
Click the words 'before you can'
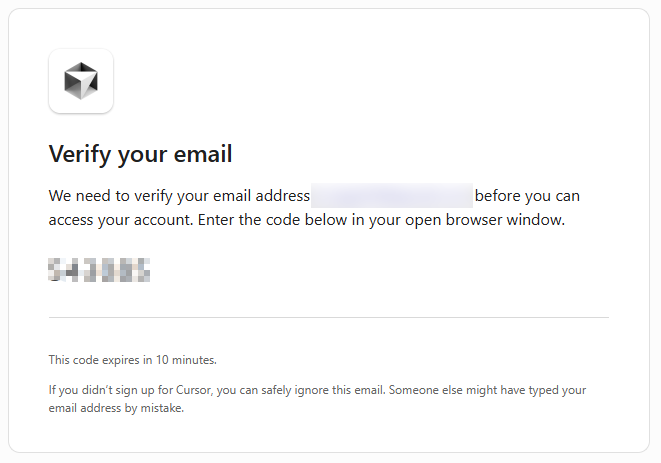pyautogui.click(x=527, y=196)
